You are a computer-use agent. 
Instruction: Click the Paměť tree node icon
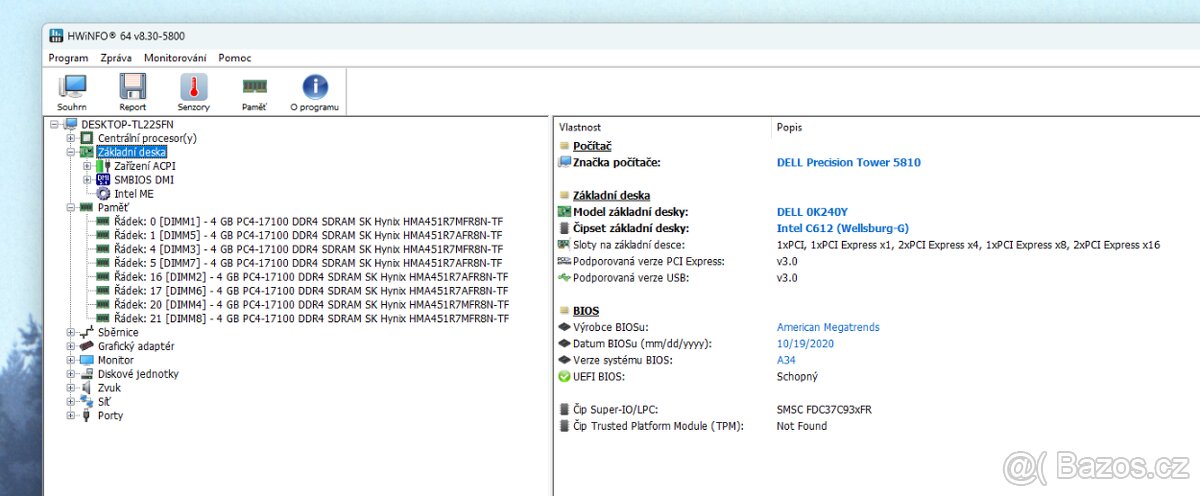coord(87,207)
